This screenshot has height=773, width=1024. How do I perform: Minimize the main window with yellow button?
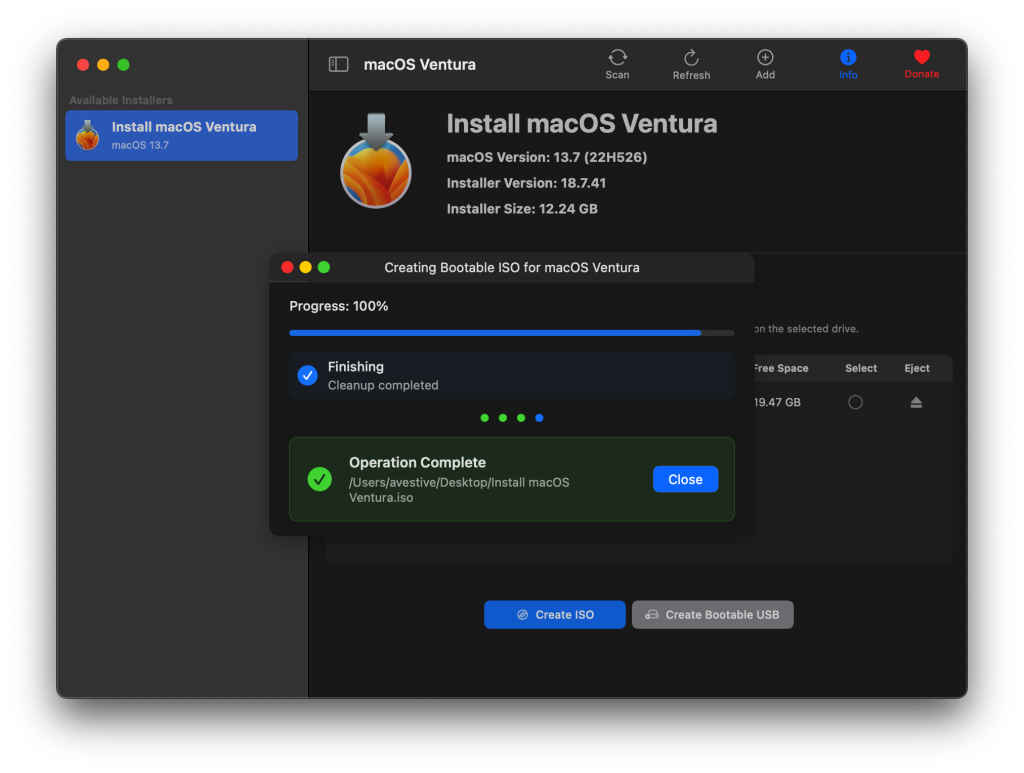103,65
